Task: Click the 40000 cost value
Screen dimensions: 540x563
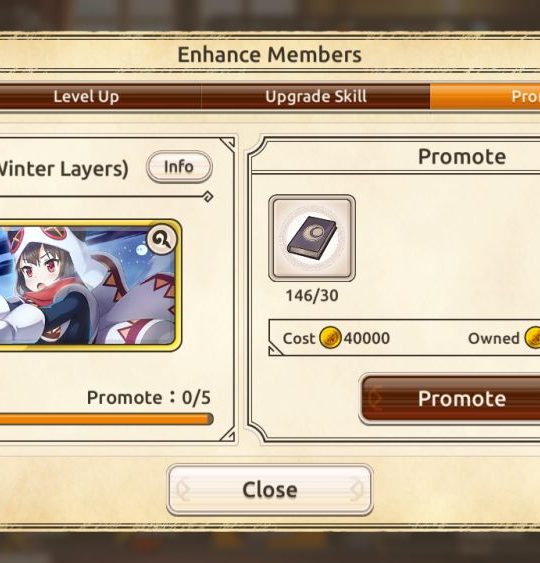Action: [x=367, y=338]
